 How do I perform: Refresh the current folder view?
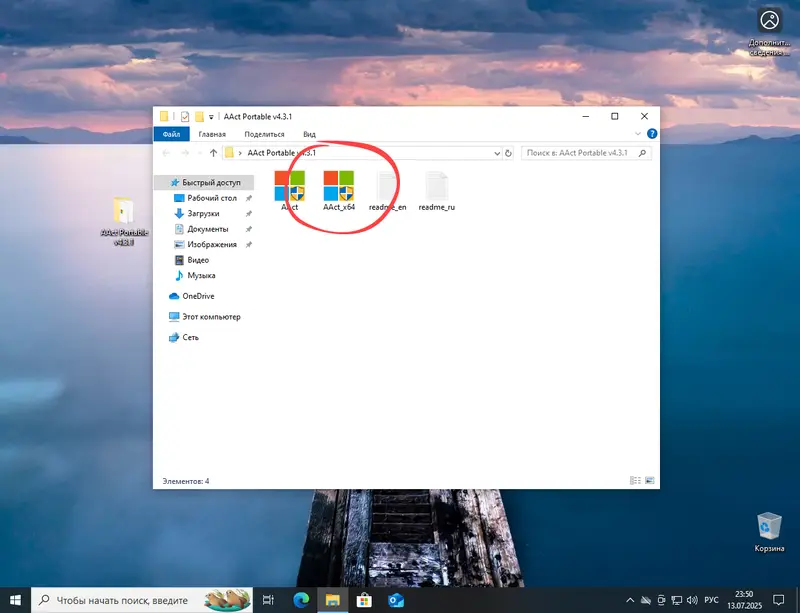click(x=509, y=153)
